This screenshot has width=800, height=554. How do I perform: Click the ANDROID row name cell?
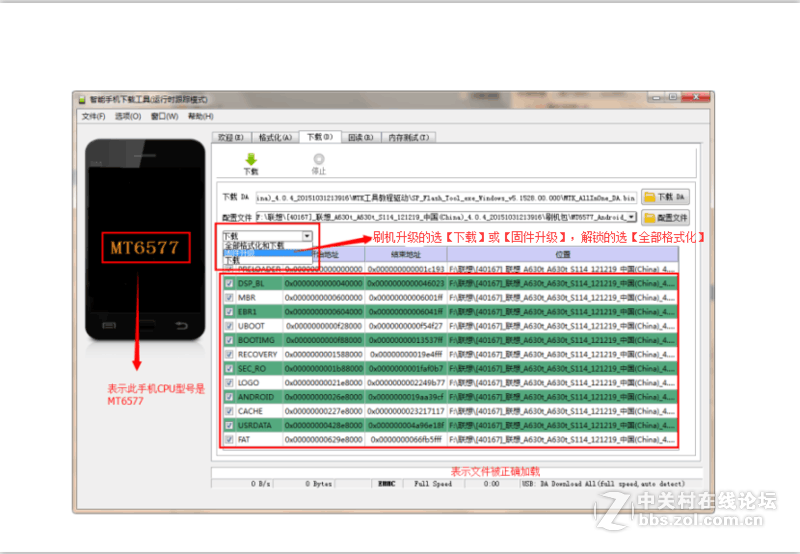259,397
